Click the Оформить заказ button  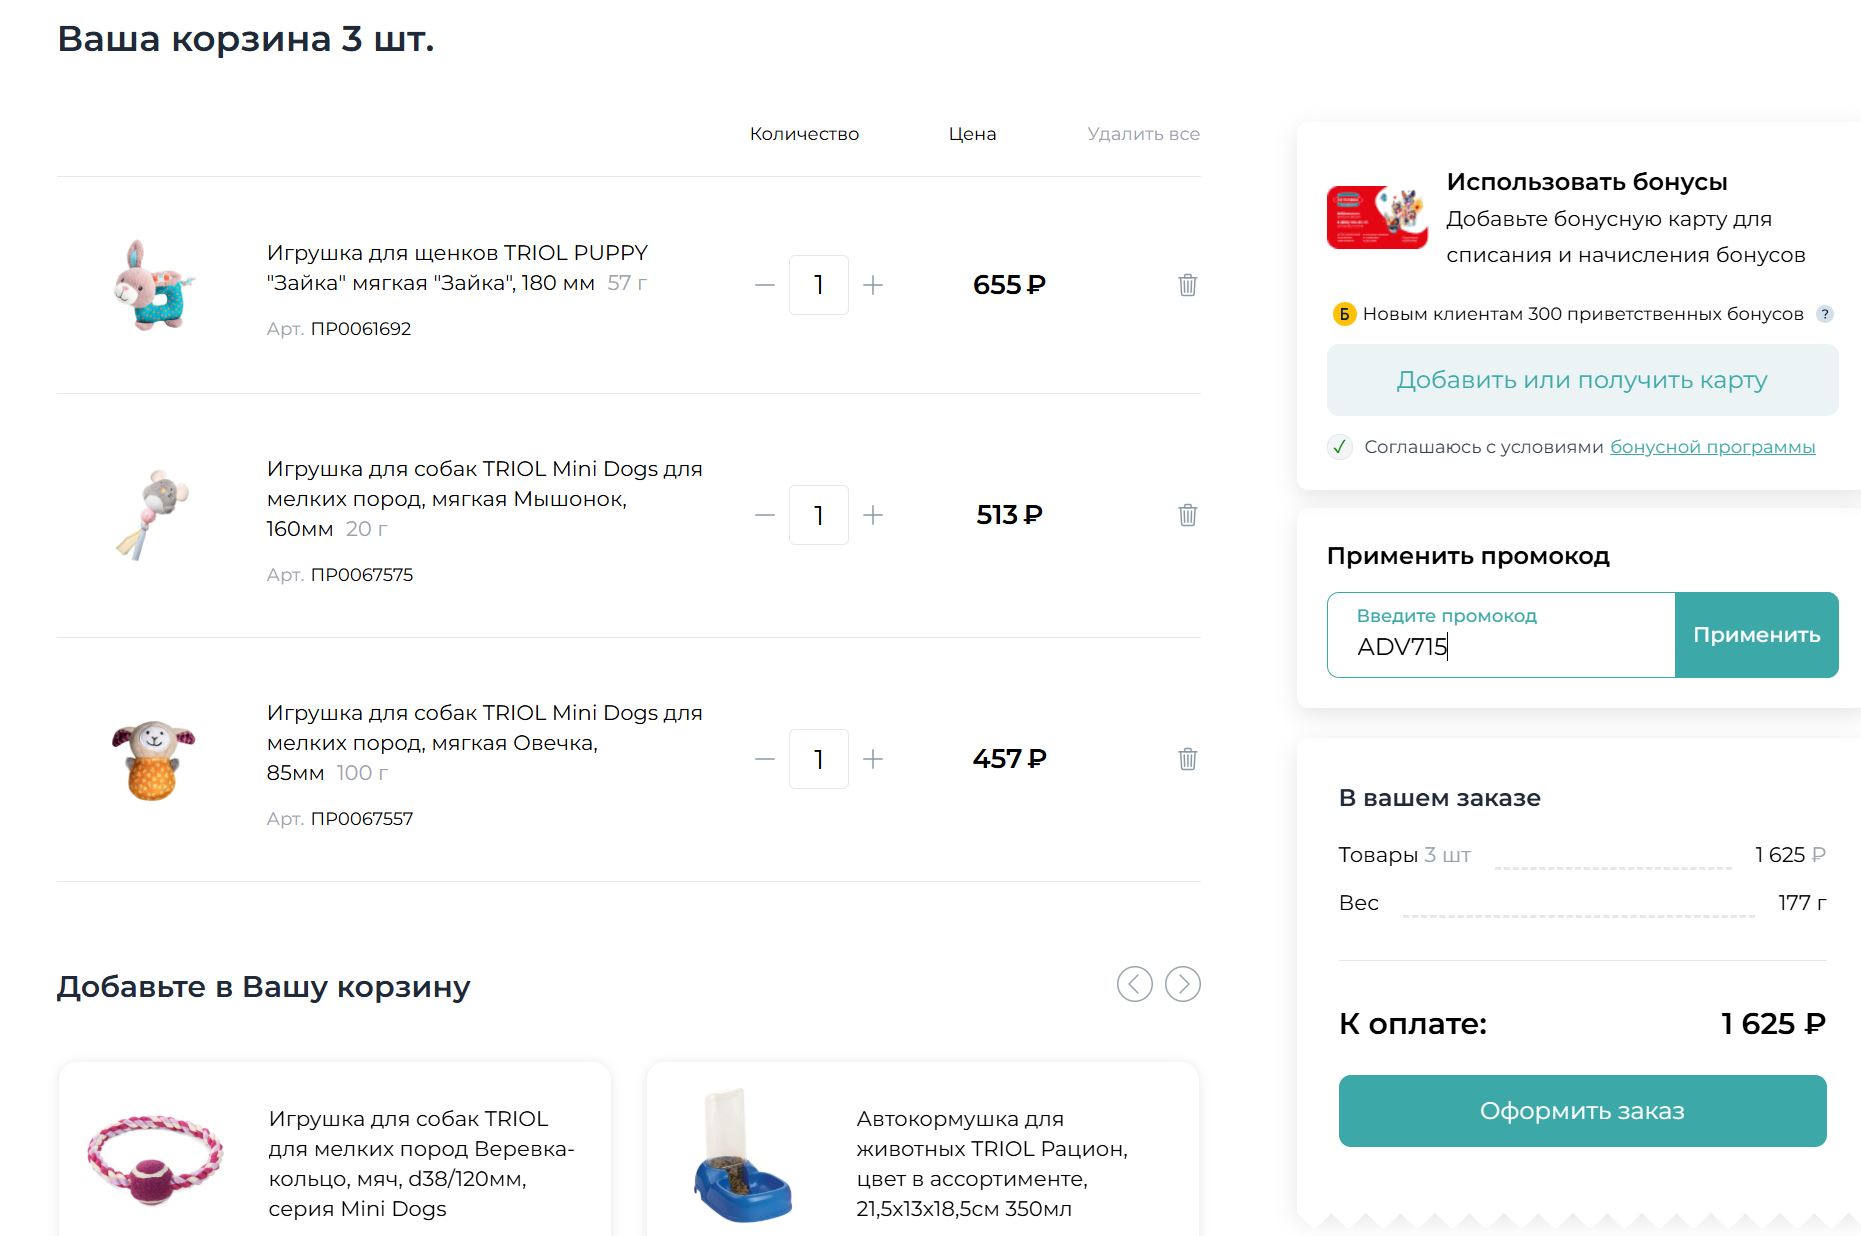[1582, 1111]
